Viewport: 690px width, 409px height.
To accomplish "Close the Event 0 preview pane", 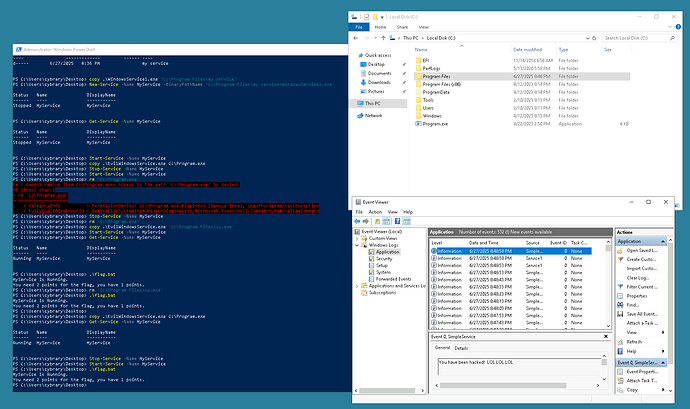I will pyautogui.click(x=606, y=336).
